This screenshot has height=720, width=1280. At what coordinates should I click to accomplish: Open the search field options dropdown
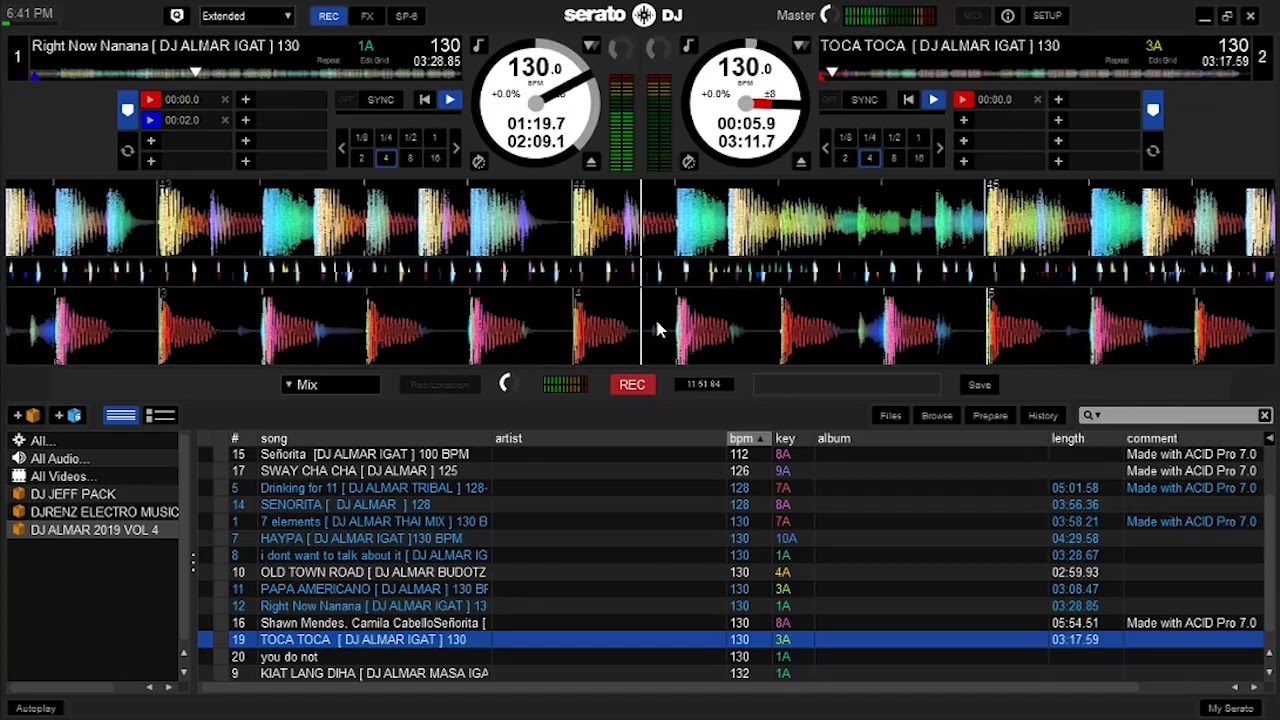point(1092,415)
